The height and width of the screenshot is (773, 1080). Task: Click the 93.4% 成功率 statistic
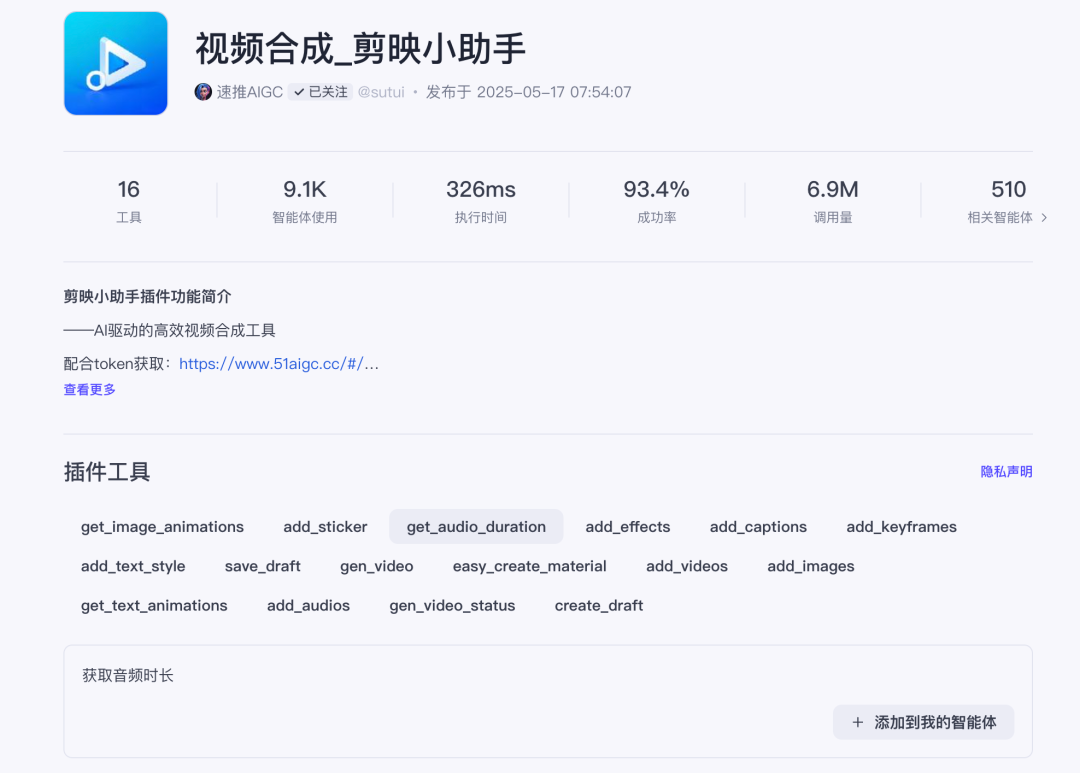tap(656, 200)
